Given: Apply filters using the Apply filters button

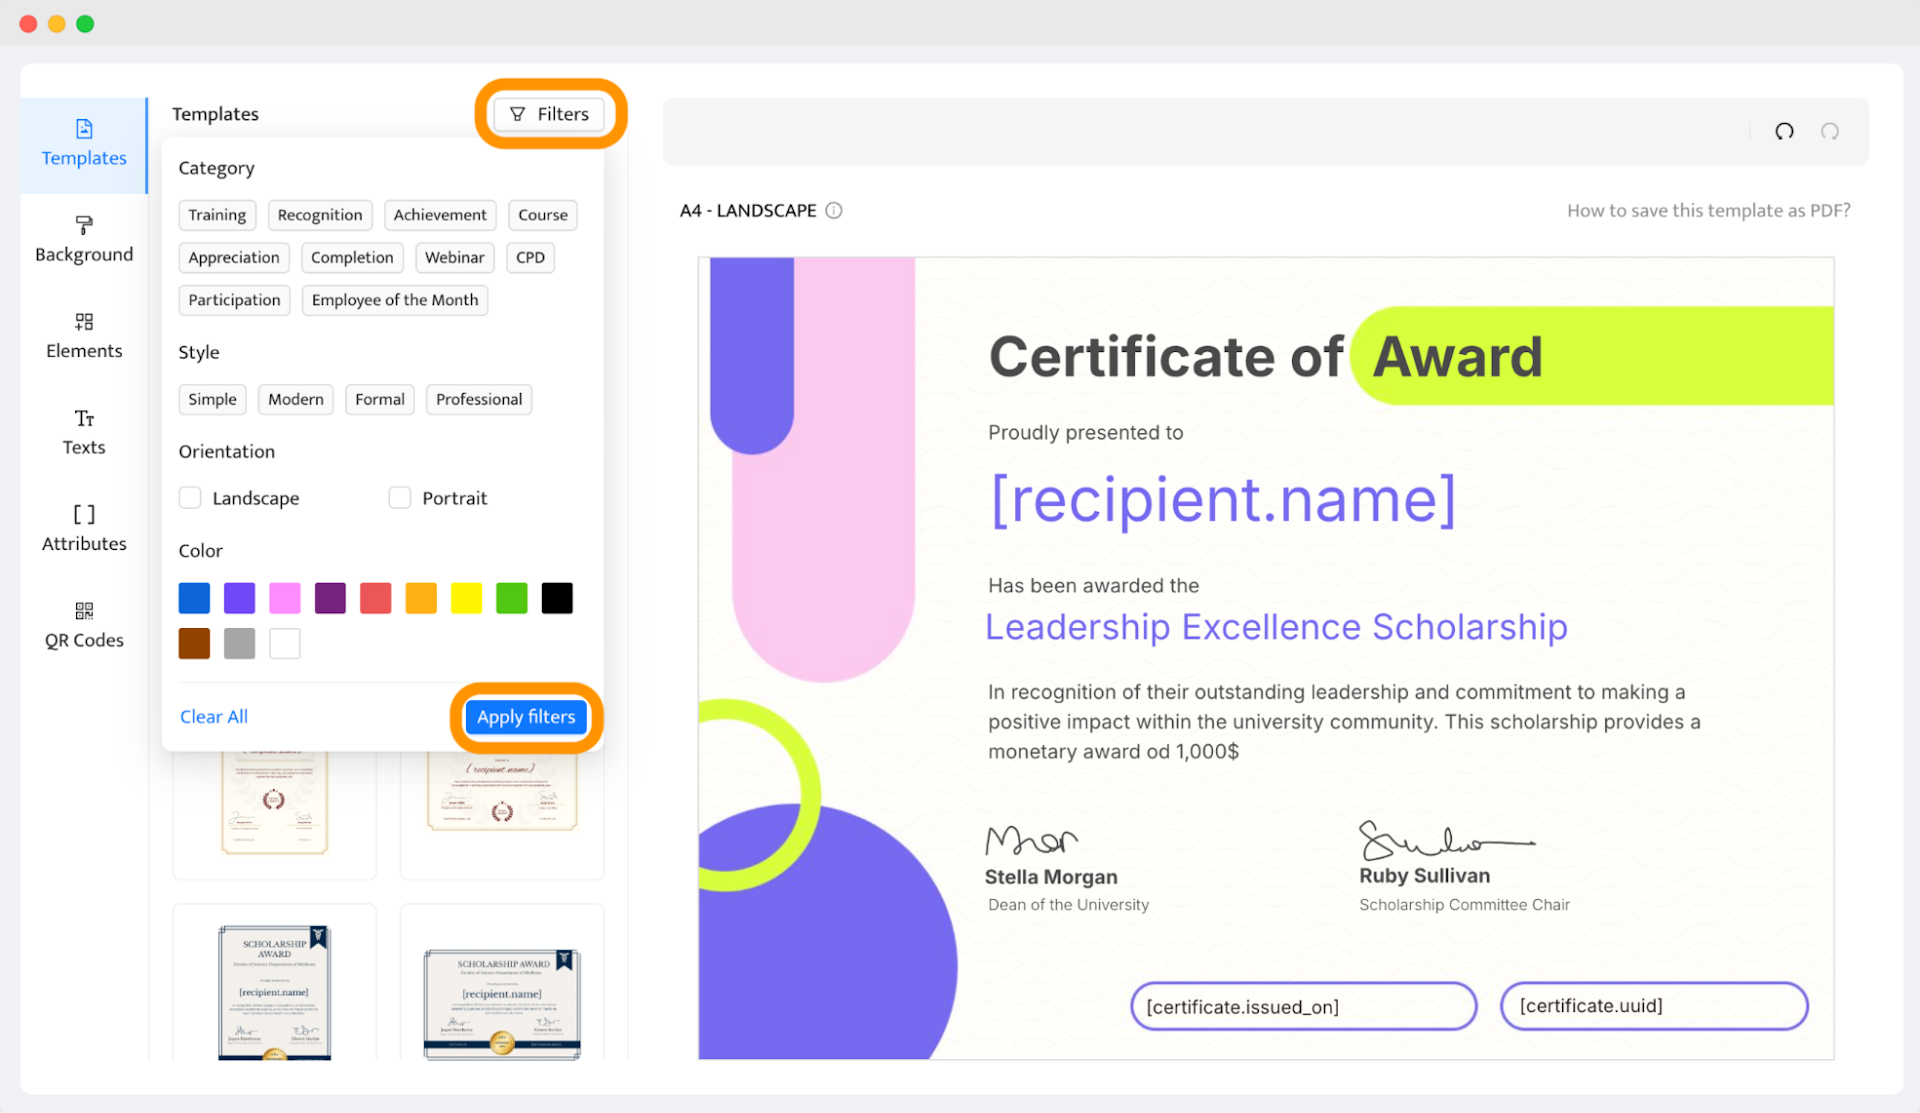Looking at the screenshot, I should click(526, 716).
